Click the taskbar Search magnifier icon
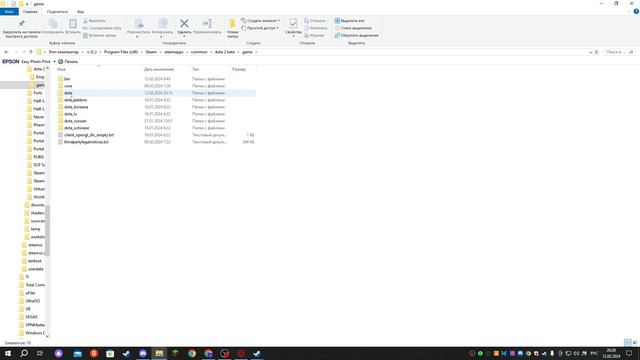This screenshot has width=640, height=360. click(x=24, y=353)
